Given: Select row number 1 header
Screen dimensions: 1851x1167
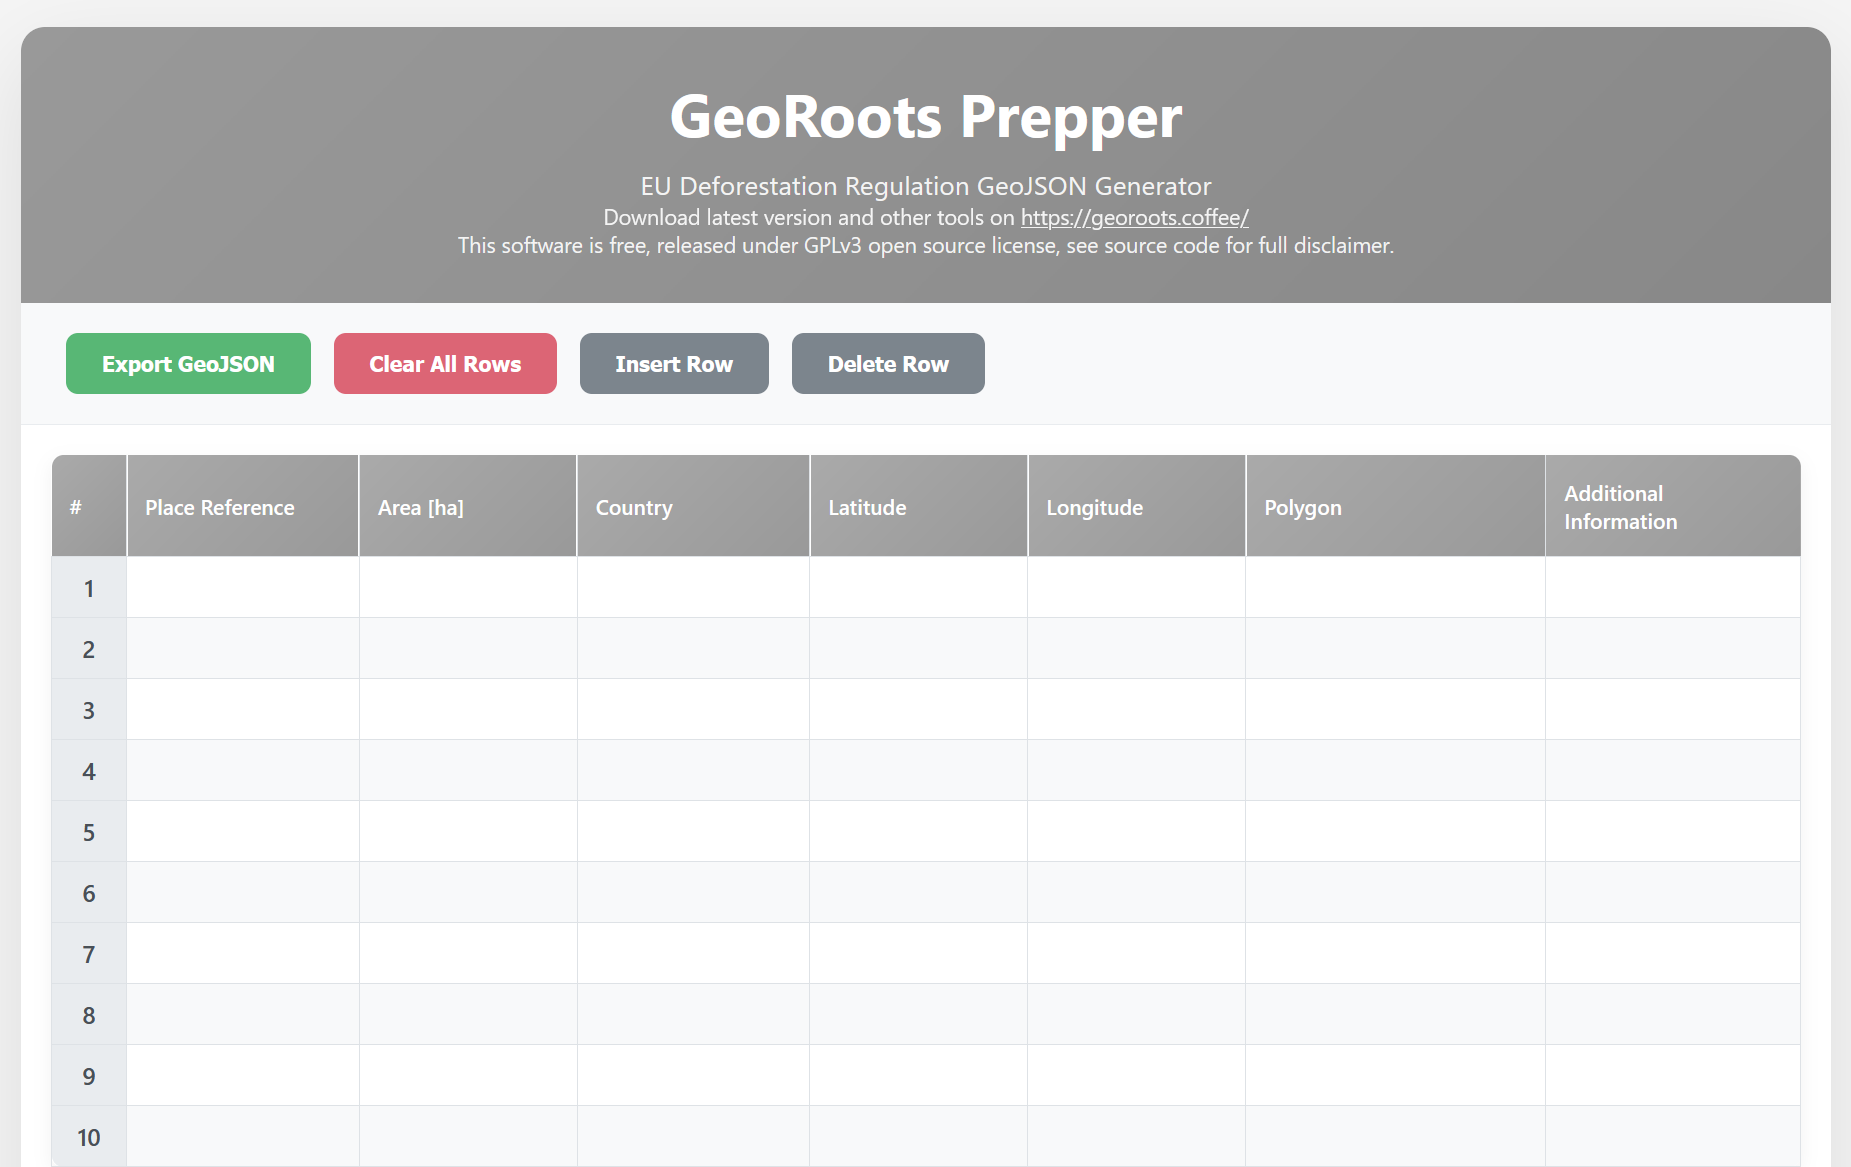Looking at the screenshot, I should point(89,587).
